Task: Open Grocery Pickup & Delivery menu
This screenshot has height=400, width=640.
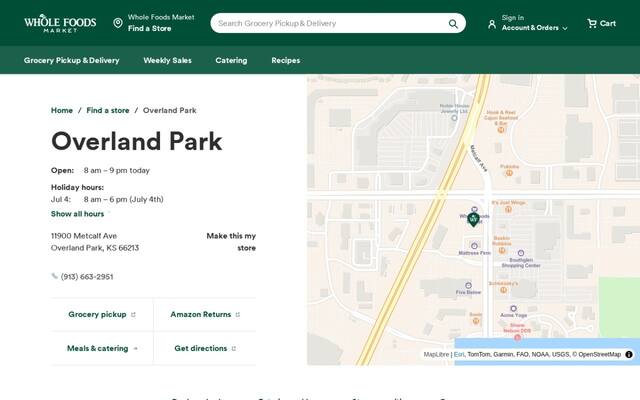Action: (x=71, y=60)
